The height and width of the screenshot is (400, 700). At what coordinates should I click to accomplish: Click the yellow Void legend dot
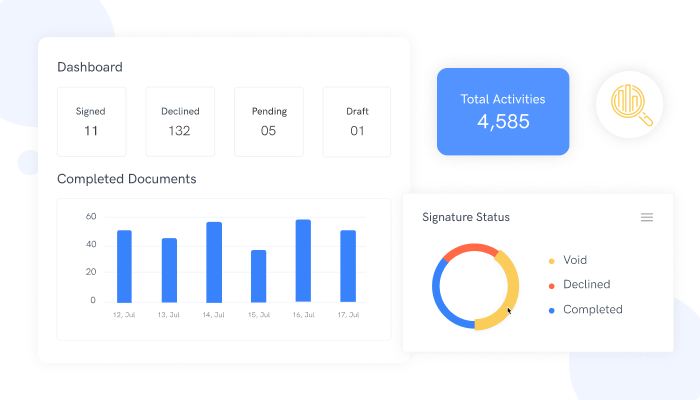point(551,260)
